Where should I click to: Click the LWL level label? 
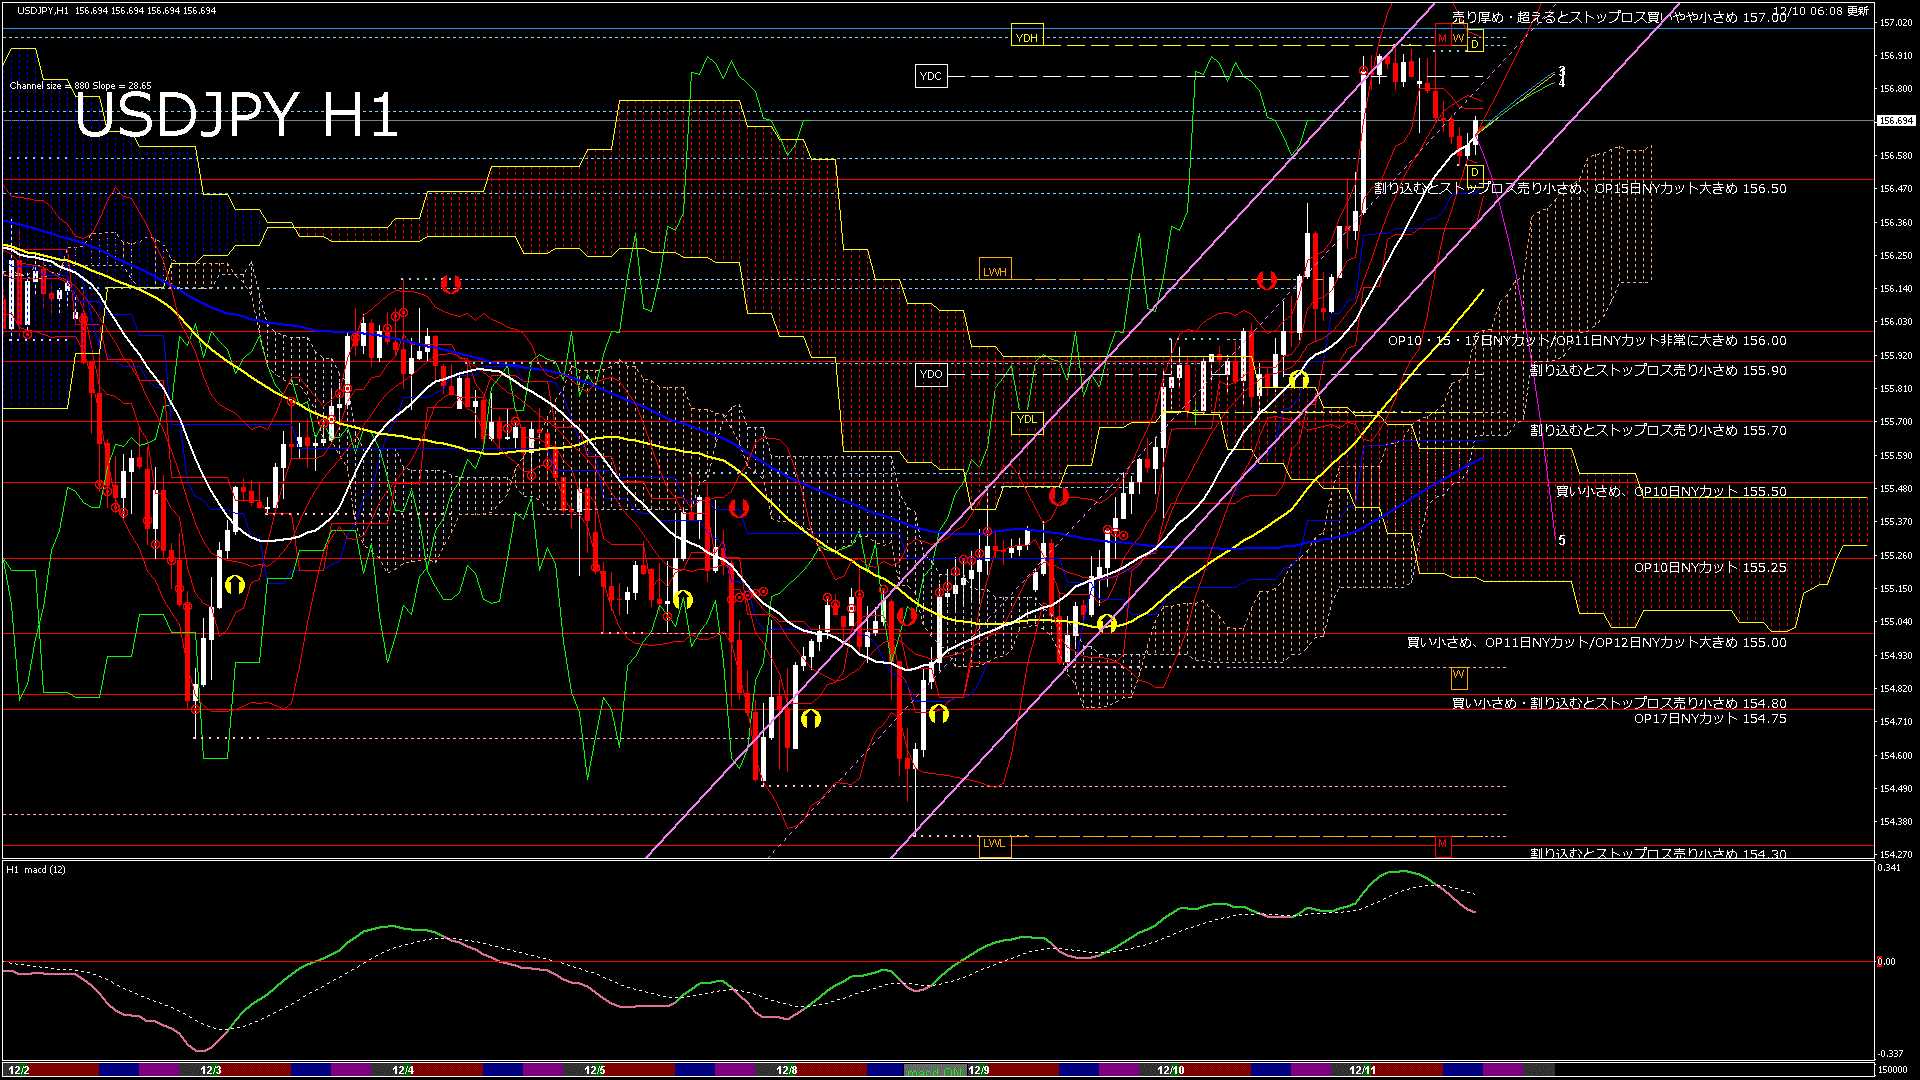tap(995, 845)
